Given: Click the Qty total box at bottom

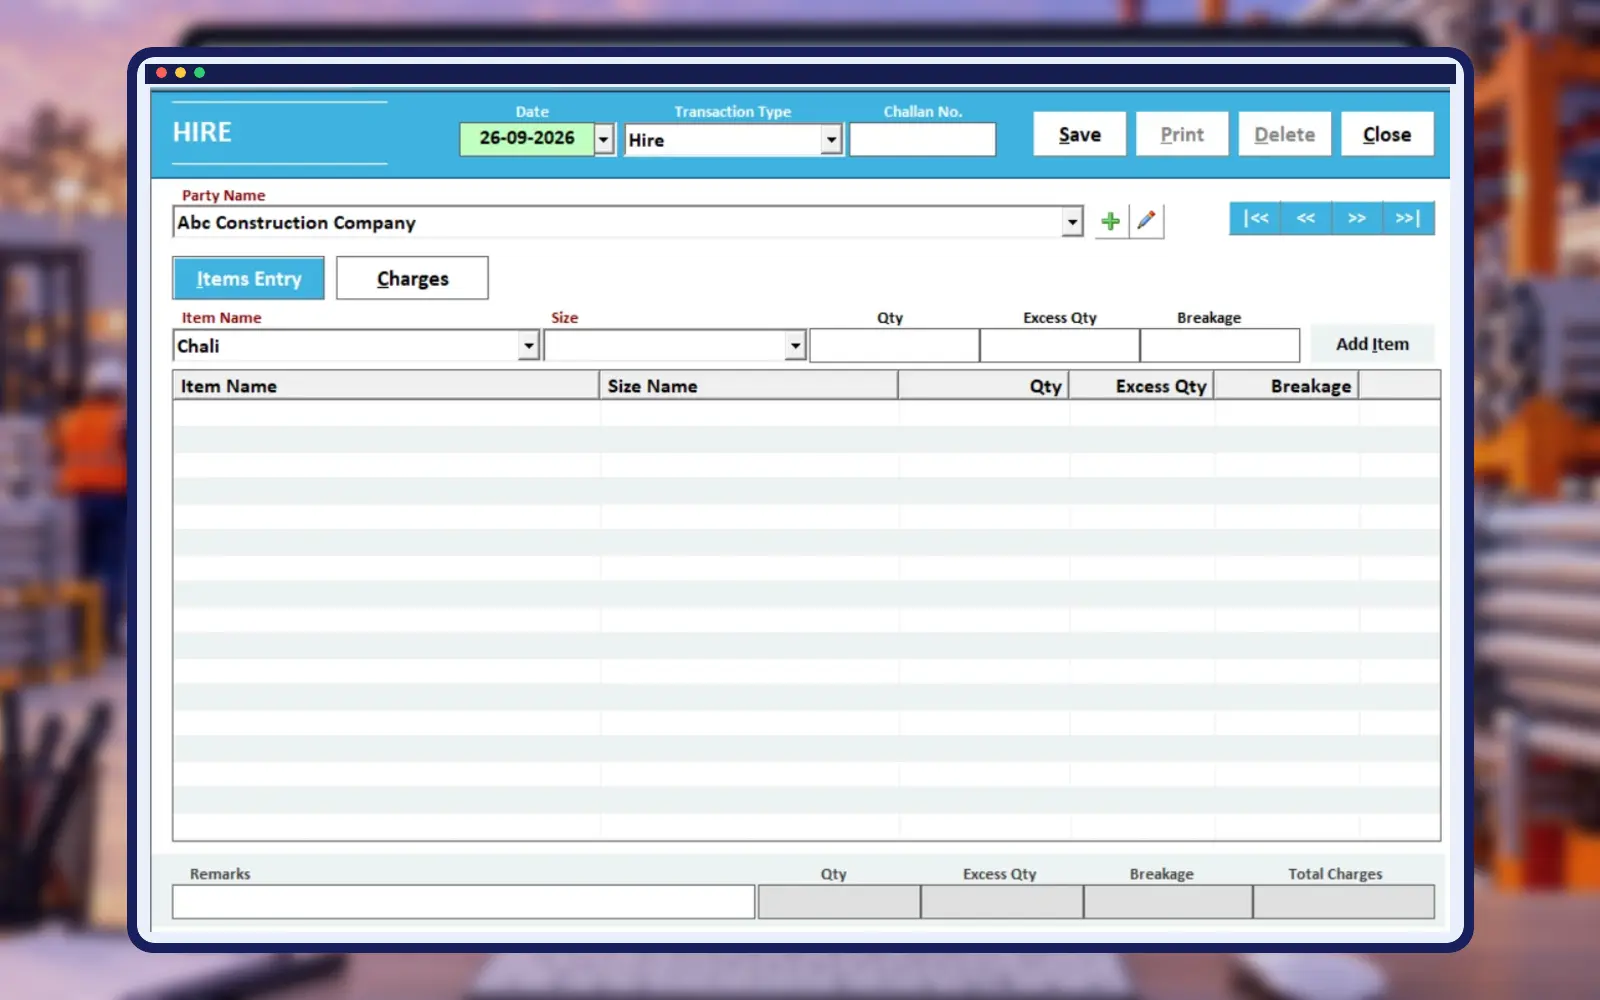Looking at the screenshot, I should [839, 901].
